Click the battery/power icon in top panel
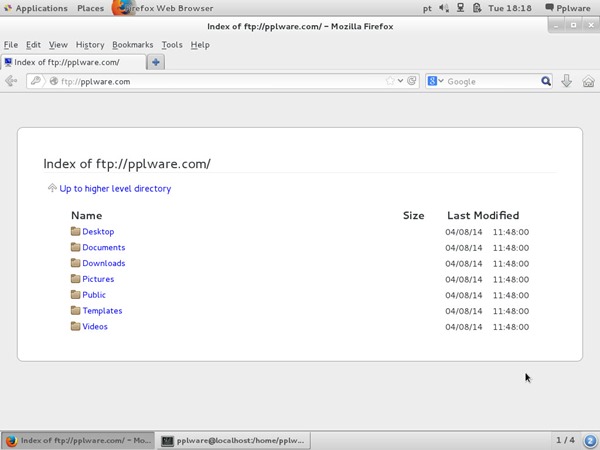Screen dimensions: 600x450 tap(476, 8)
